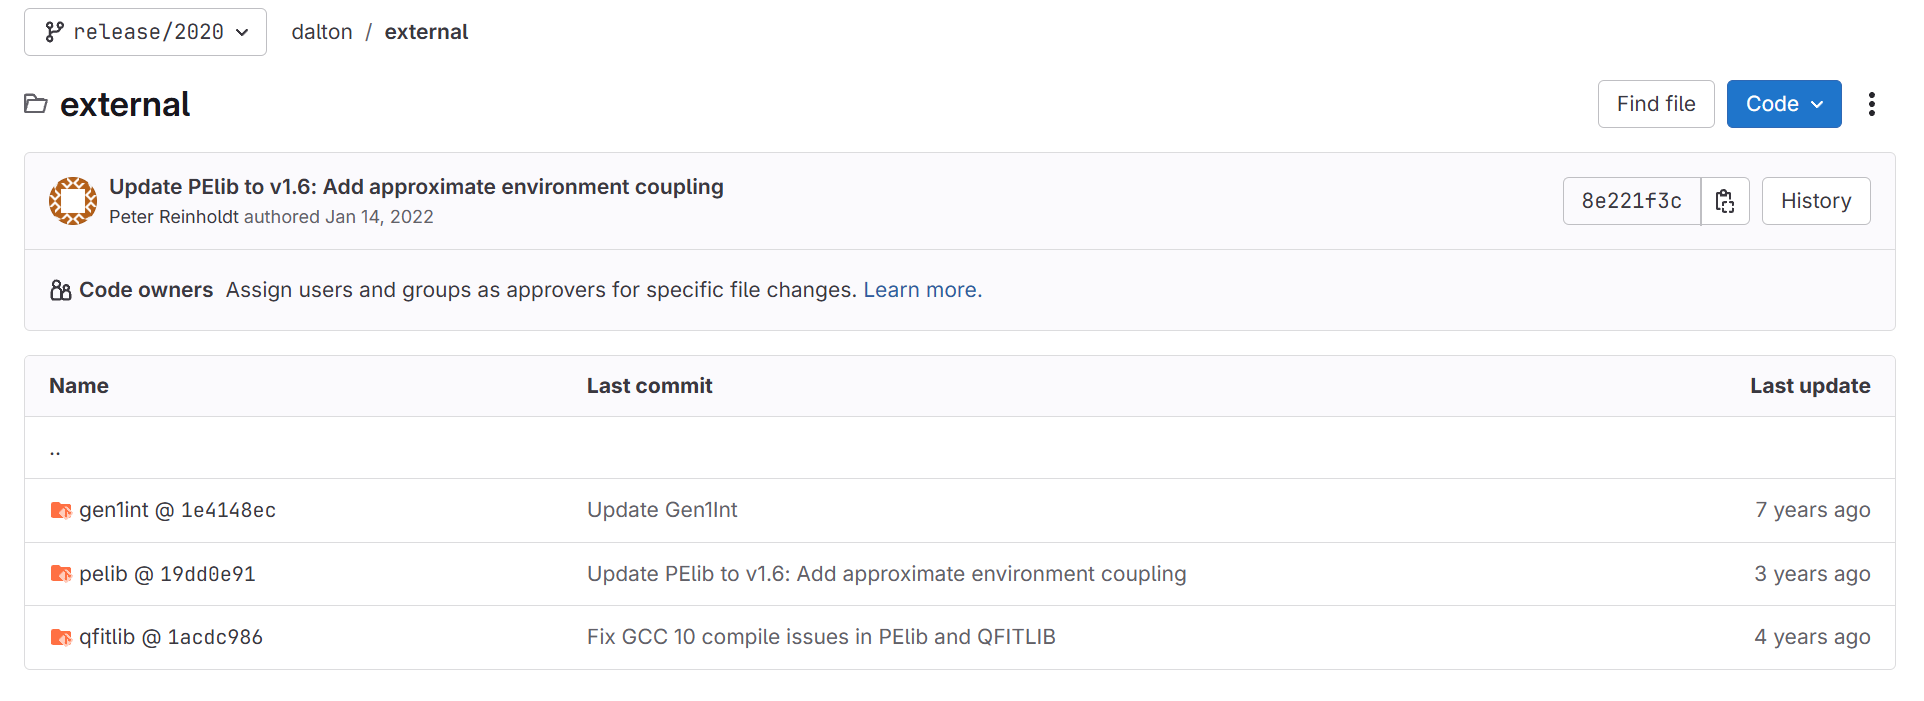Click the gen1int submodule folder icon

point(61,511)
